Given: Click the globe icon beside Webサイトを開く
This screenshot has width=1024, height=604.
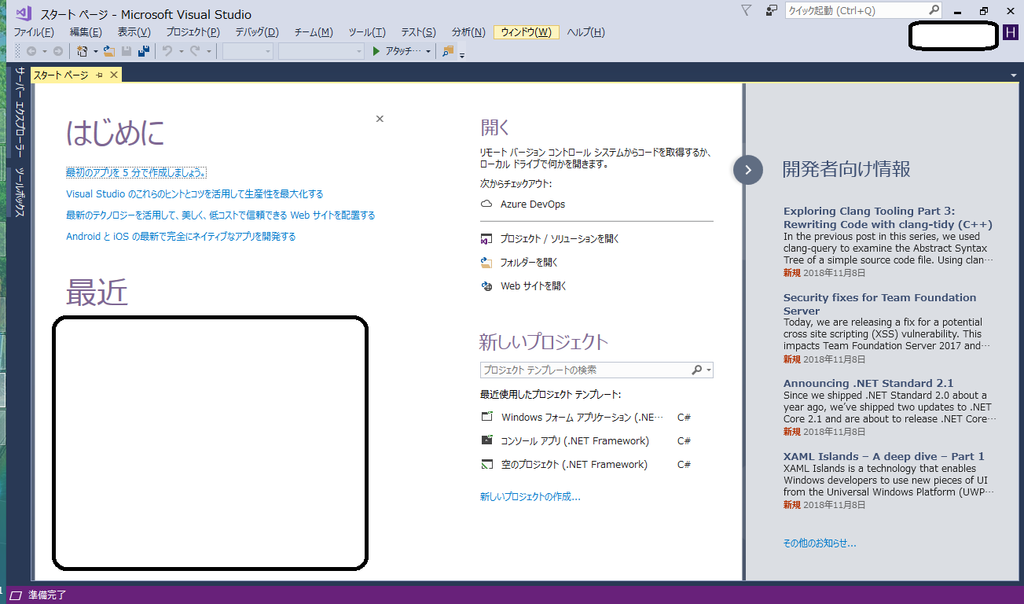Looking at the screenshot, I should [x=487, y=285].
